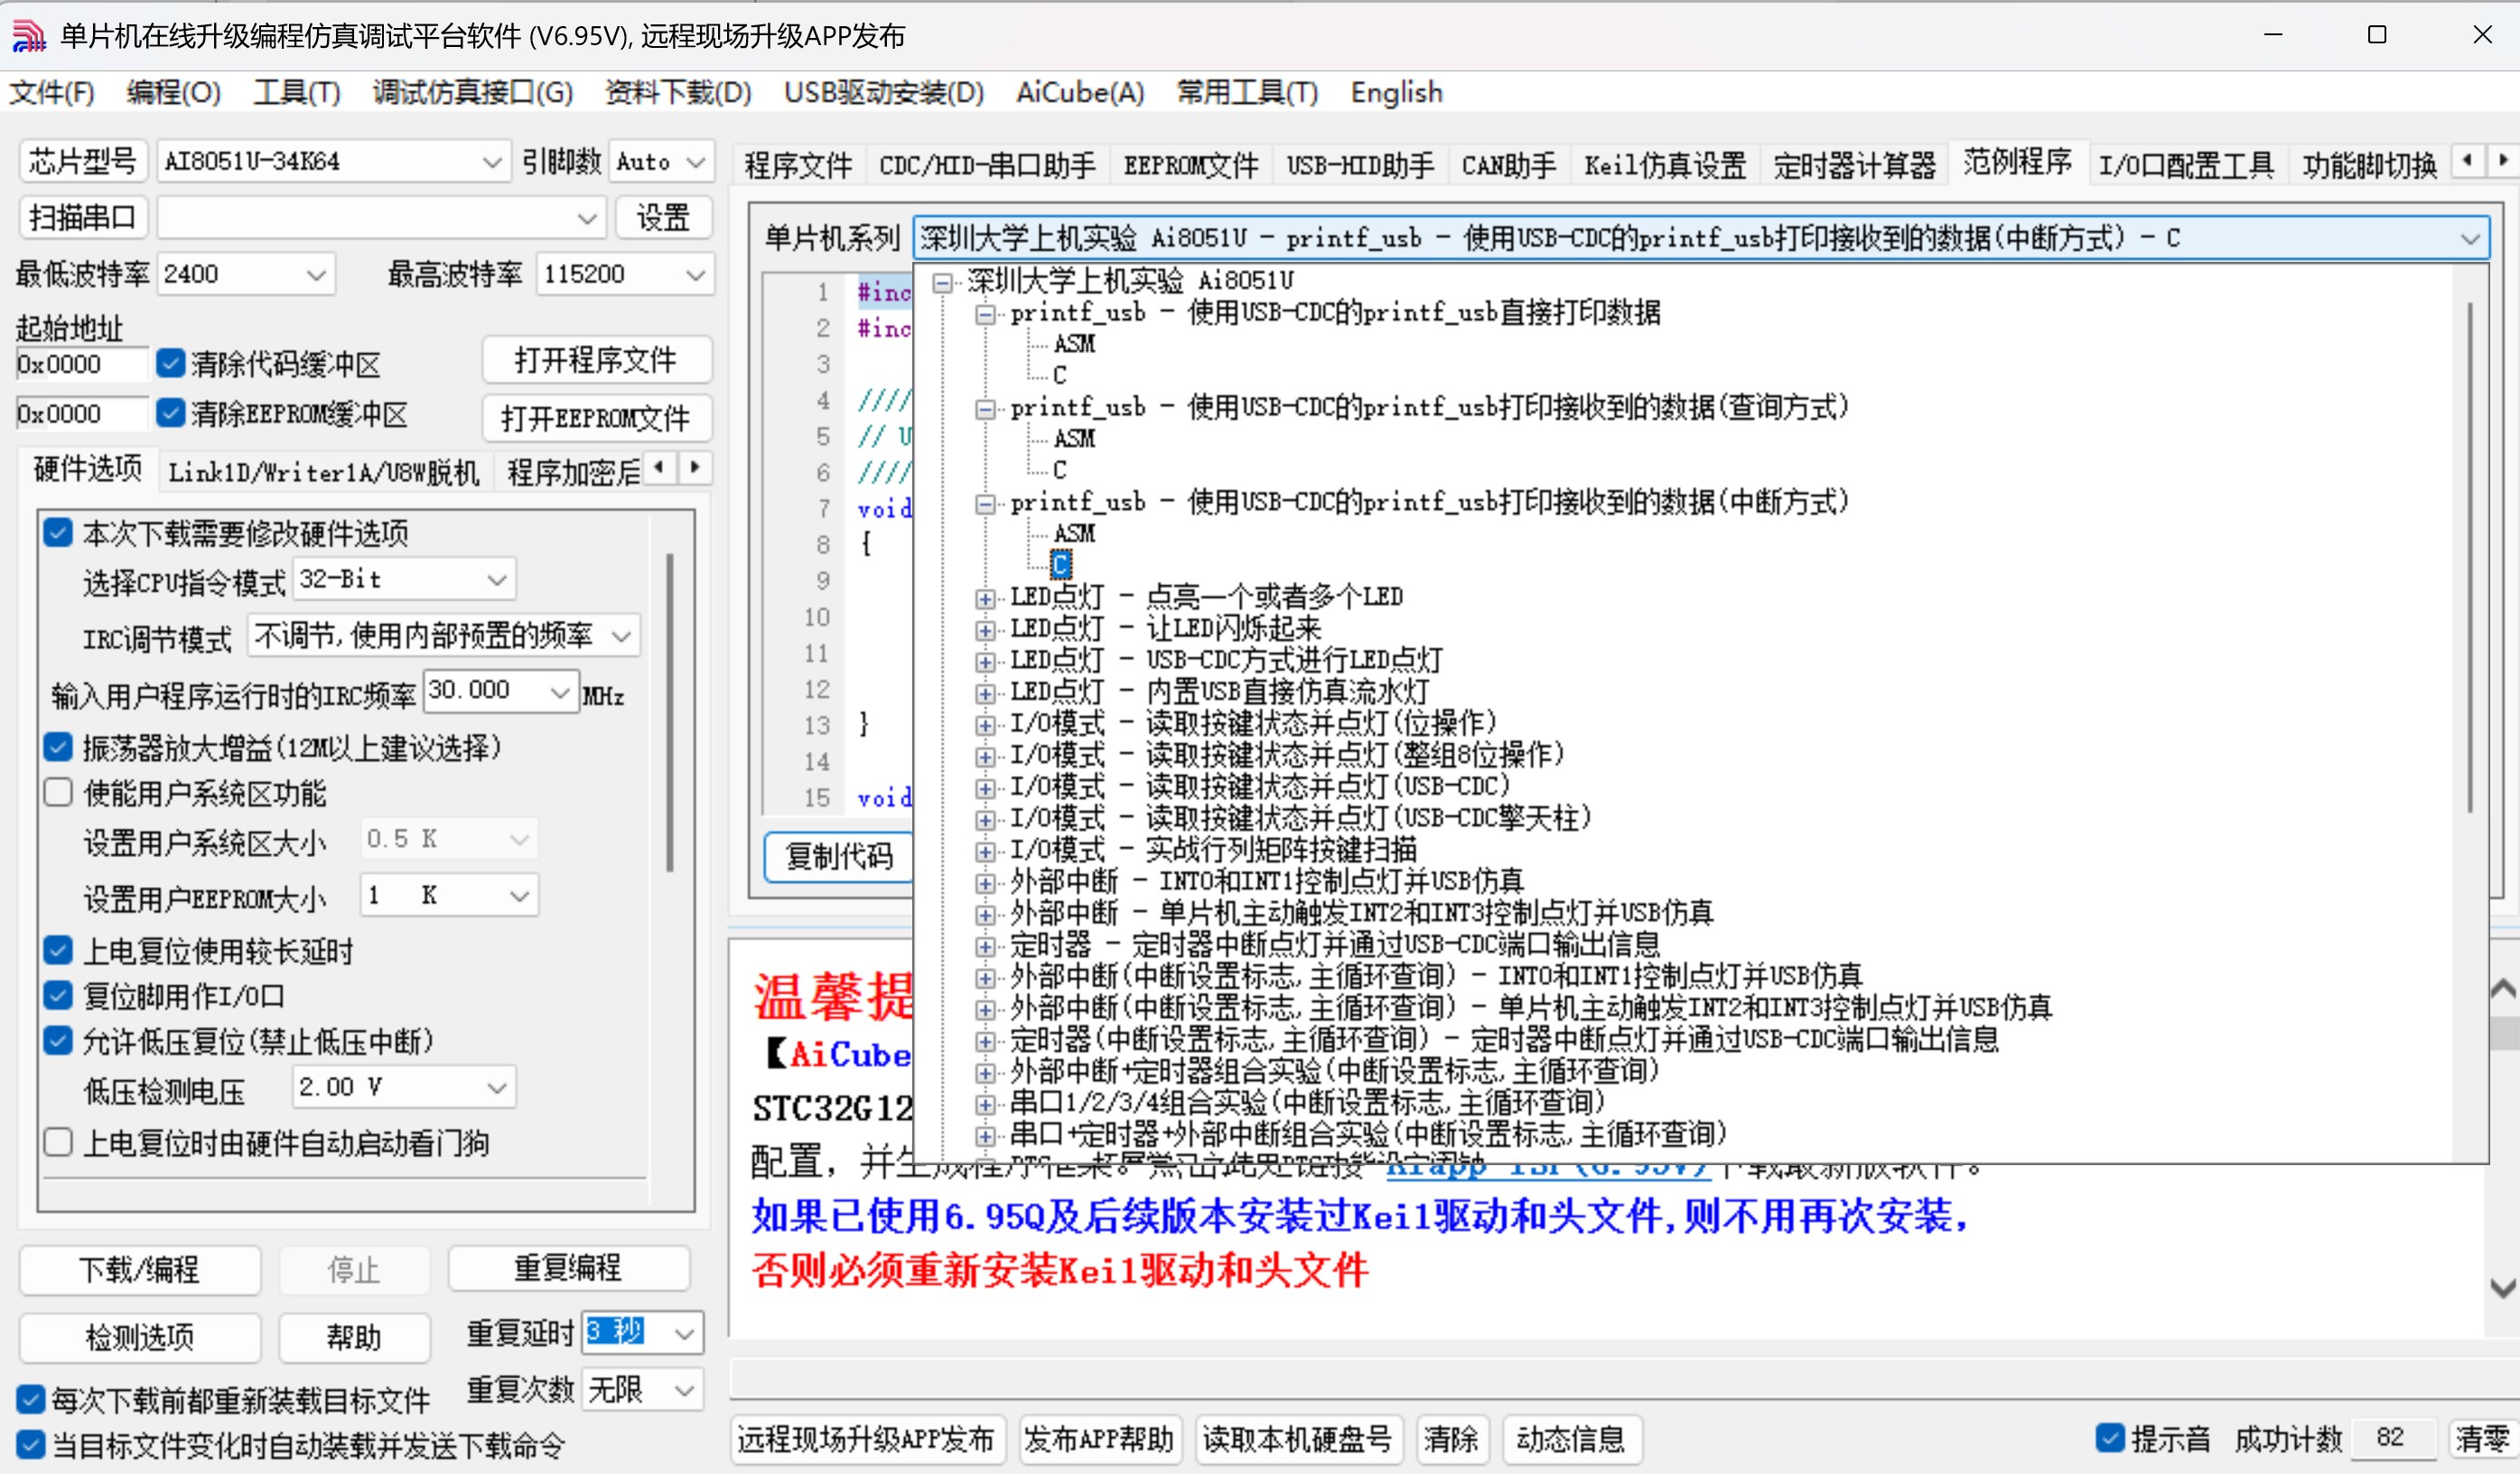Open 单片机系列 example selection combo box
Image resolution: width=2520 pixels, height=1474 pixels.
(x=1700, y=238)
